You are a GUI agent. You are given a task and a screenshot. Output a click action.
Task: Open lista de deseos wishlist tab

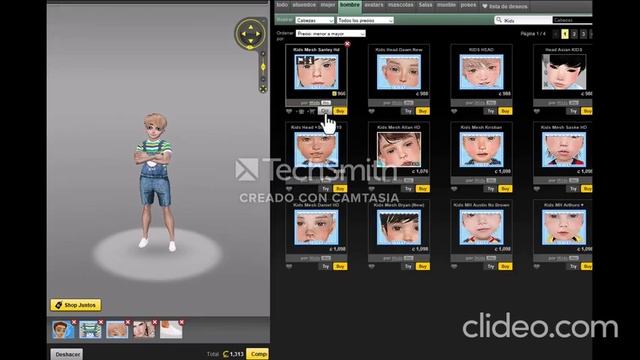point(505,6)
